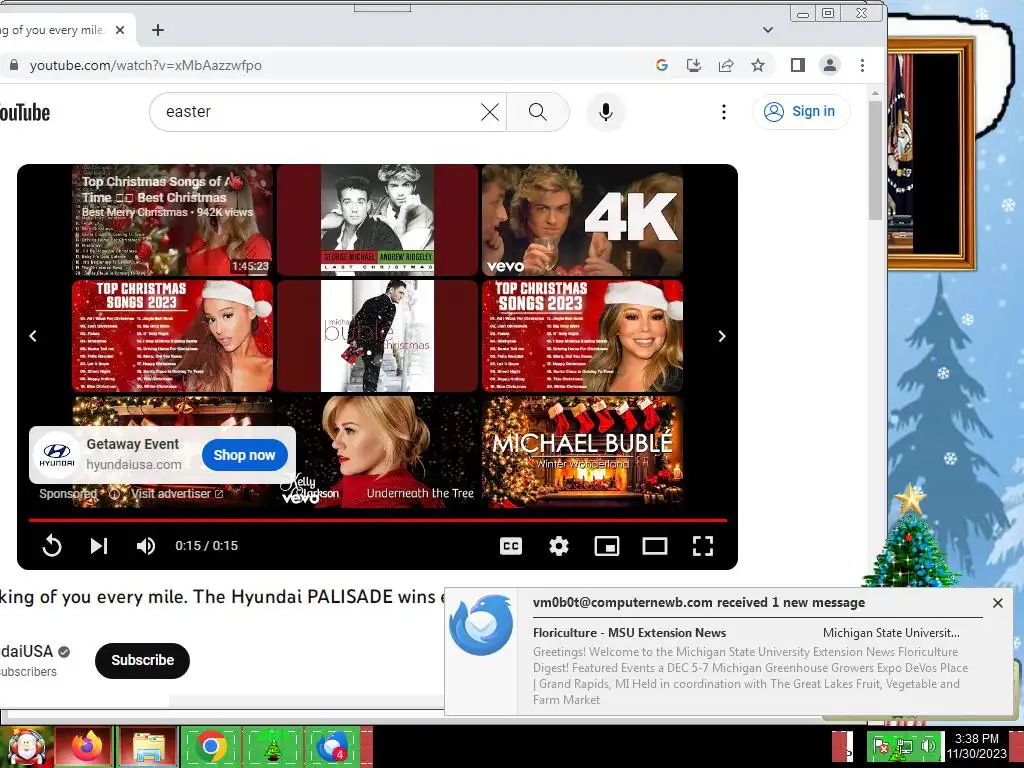Image resolution: width=1024 pixels, height=768 pixels.
Task: Switch to miniplayer mode
Action: click(607, 546)
